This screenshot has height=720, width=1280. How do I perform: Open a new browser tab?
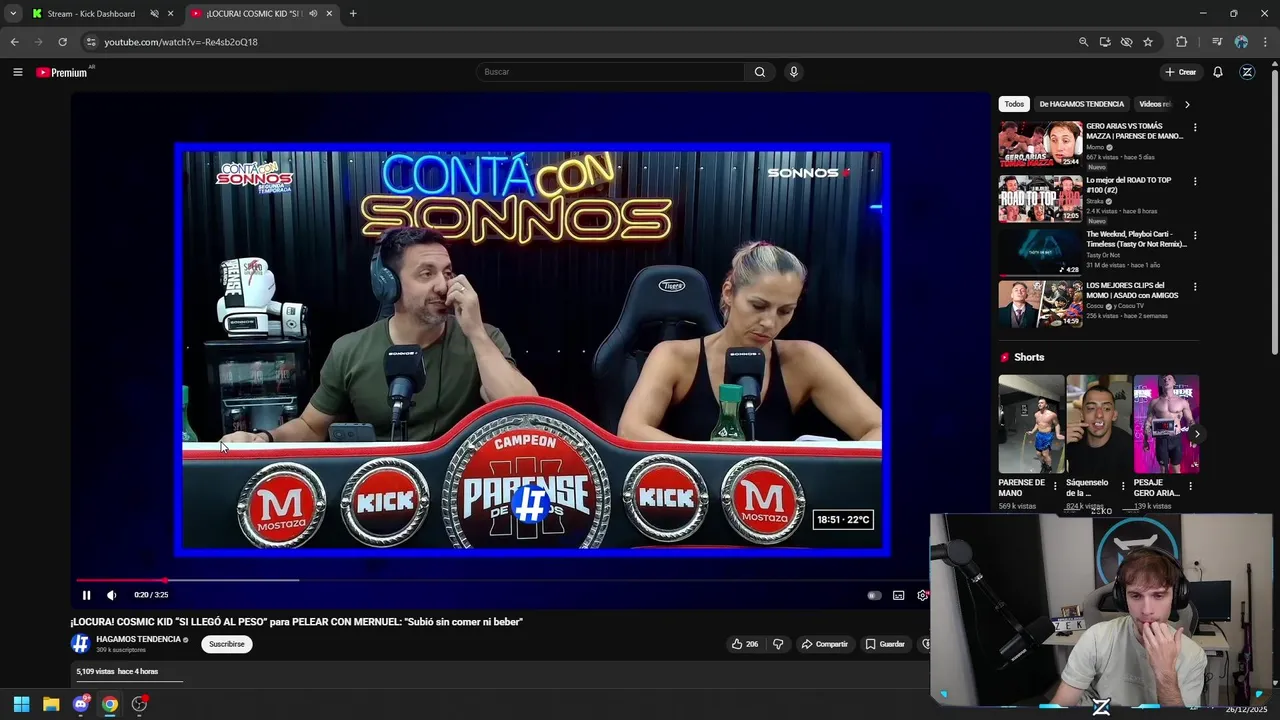click(x=353, y=14)
